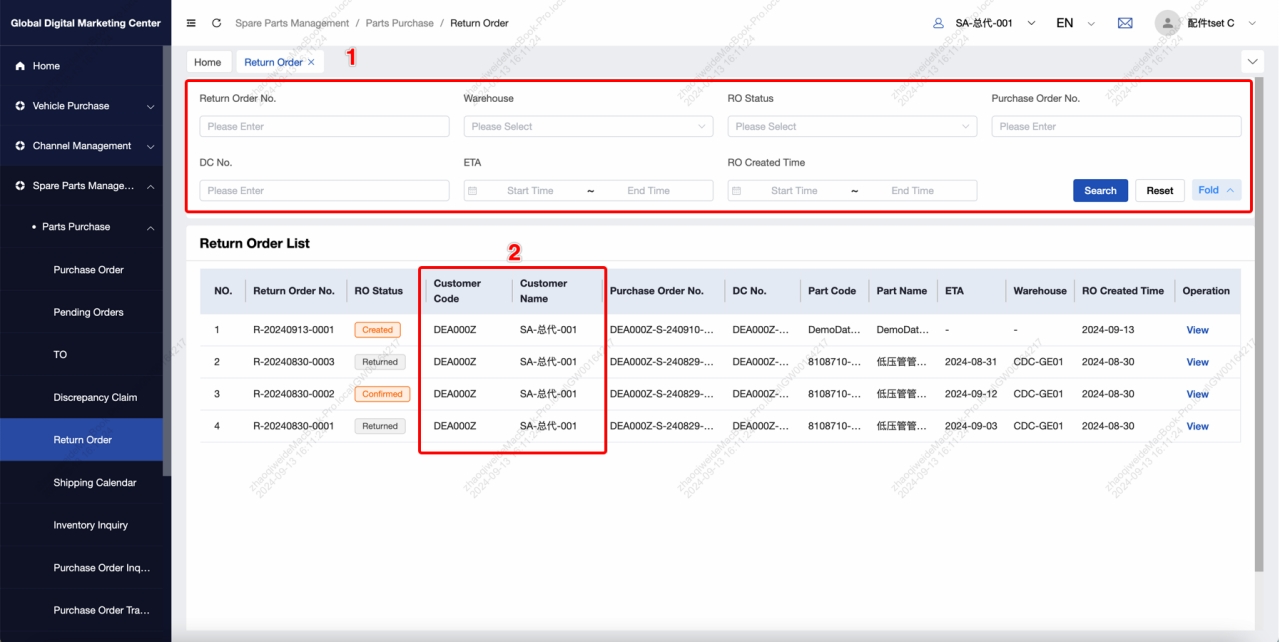The width and height of the screenshot is (1280, 642).
Task: Expand the Channel Management menu
Action: (x=151, y=146)
